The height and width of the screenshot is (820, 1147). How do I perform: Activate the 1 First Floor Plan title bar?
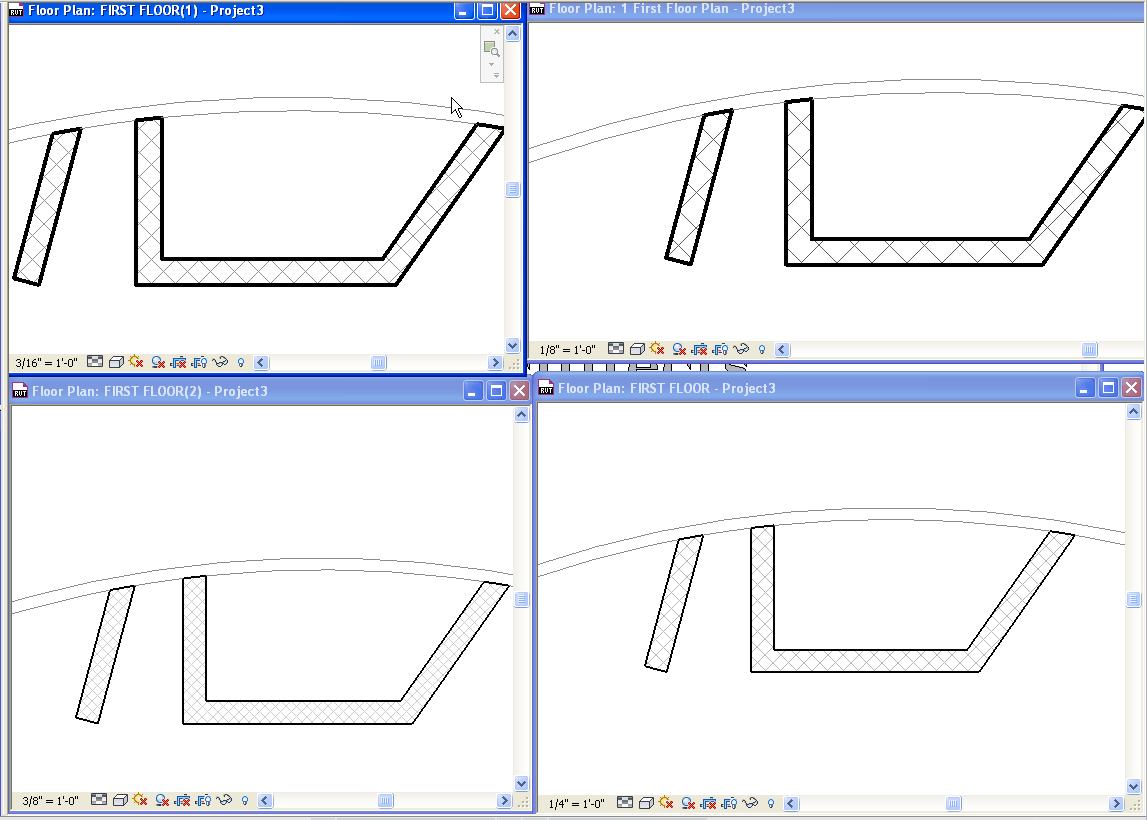(837, 9)
